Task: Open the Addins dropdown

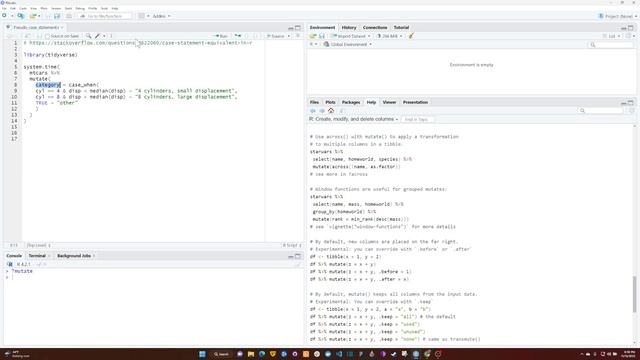Action: tap(161, 16)
